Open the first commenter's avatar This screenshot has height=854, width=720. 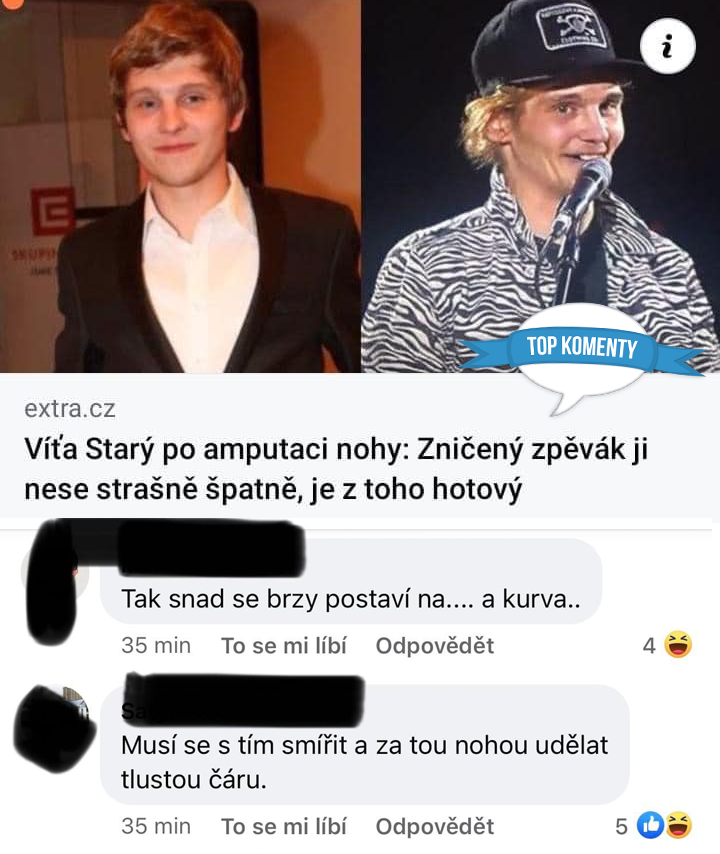click(54, 577)
